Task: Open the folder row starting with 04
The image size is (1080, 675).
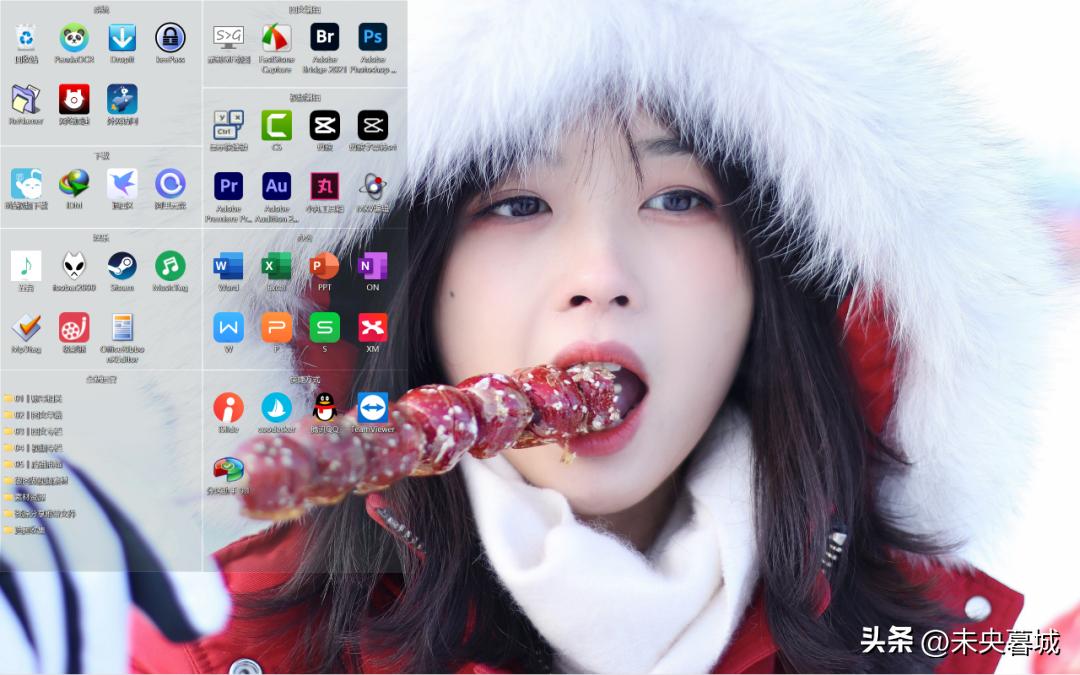Action: [33, 448]
